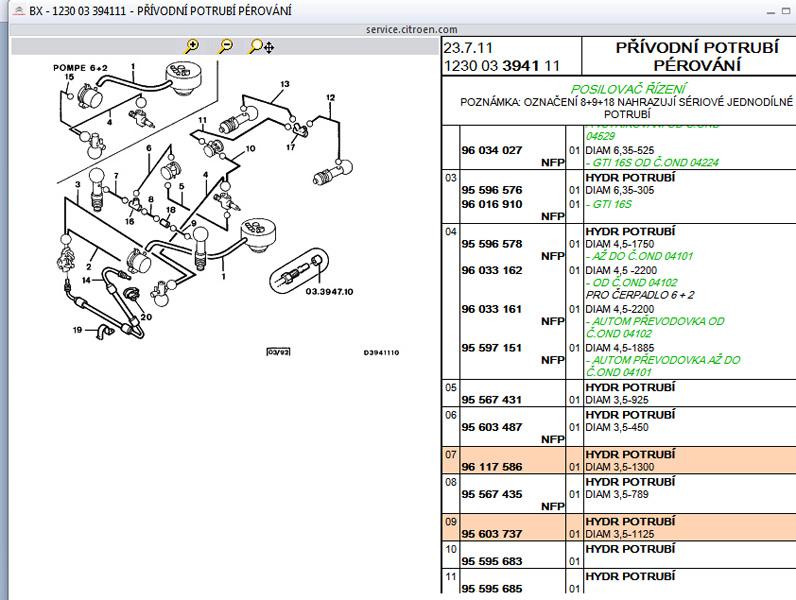The image size is (796, 600).
Task: Click the DIAM 3,5-1125 description
Action: (620, 534)
